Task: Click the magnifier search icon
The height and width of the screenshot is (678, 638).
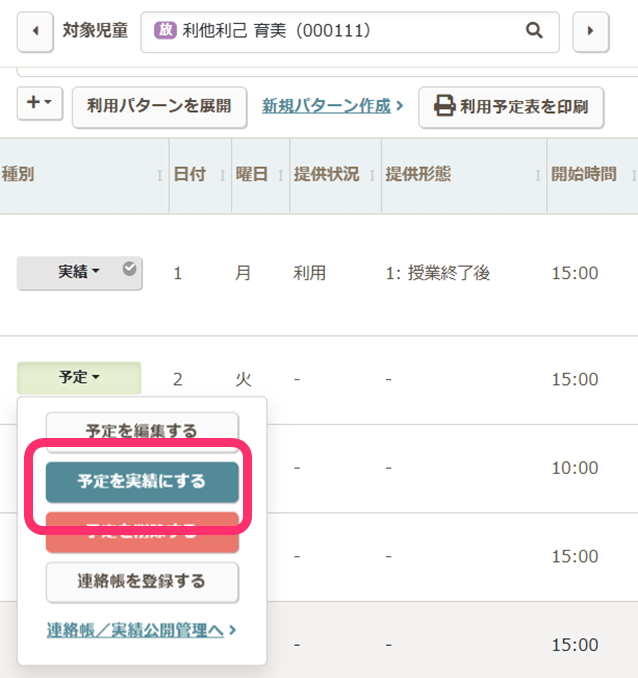Action: (x=535, y=31)
